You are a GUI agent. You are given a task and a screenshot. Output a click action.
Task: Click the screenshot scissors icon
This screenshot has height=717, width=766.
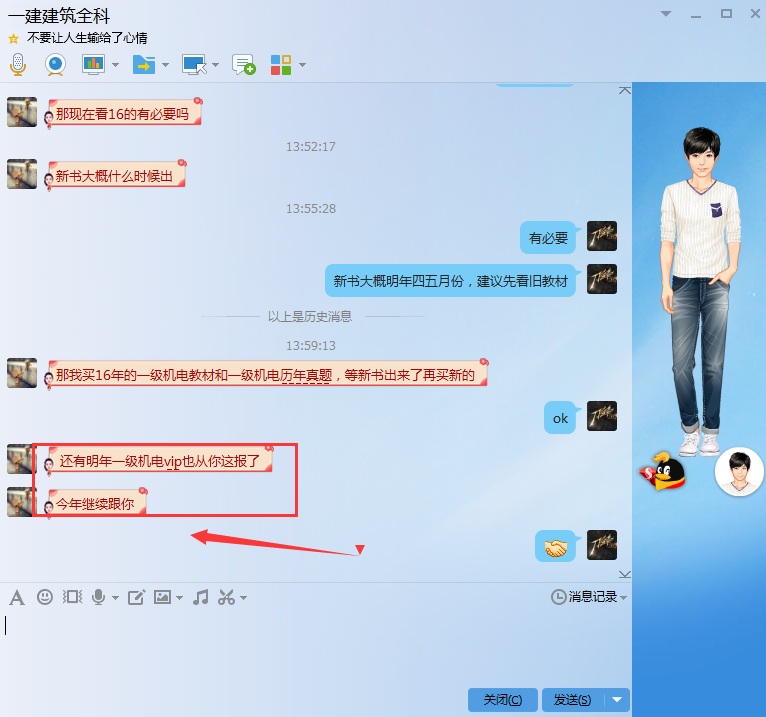(x=226, y=597)
